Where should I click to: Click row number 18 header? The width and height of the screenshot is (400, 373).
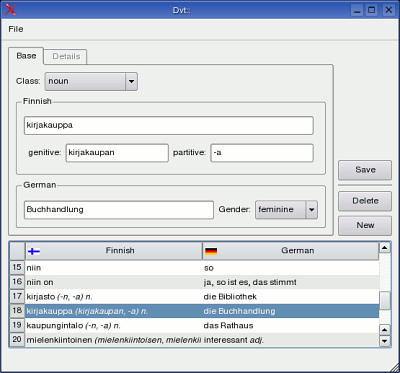click(17, 311)
